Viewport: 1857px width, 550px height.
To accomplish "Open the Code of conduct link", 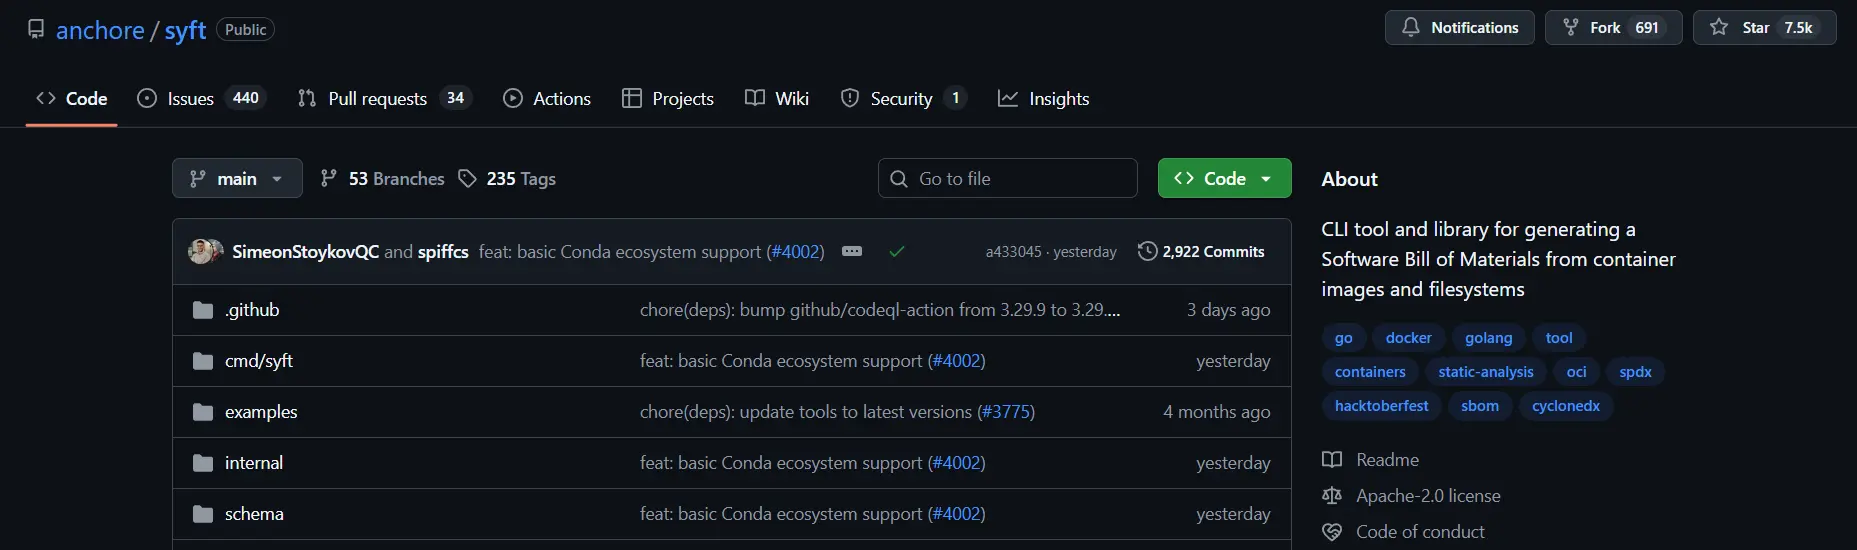I will [x=1404, y=532].
